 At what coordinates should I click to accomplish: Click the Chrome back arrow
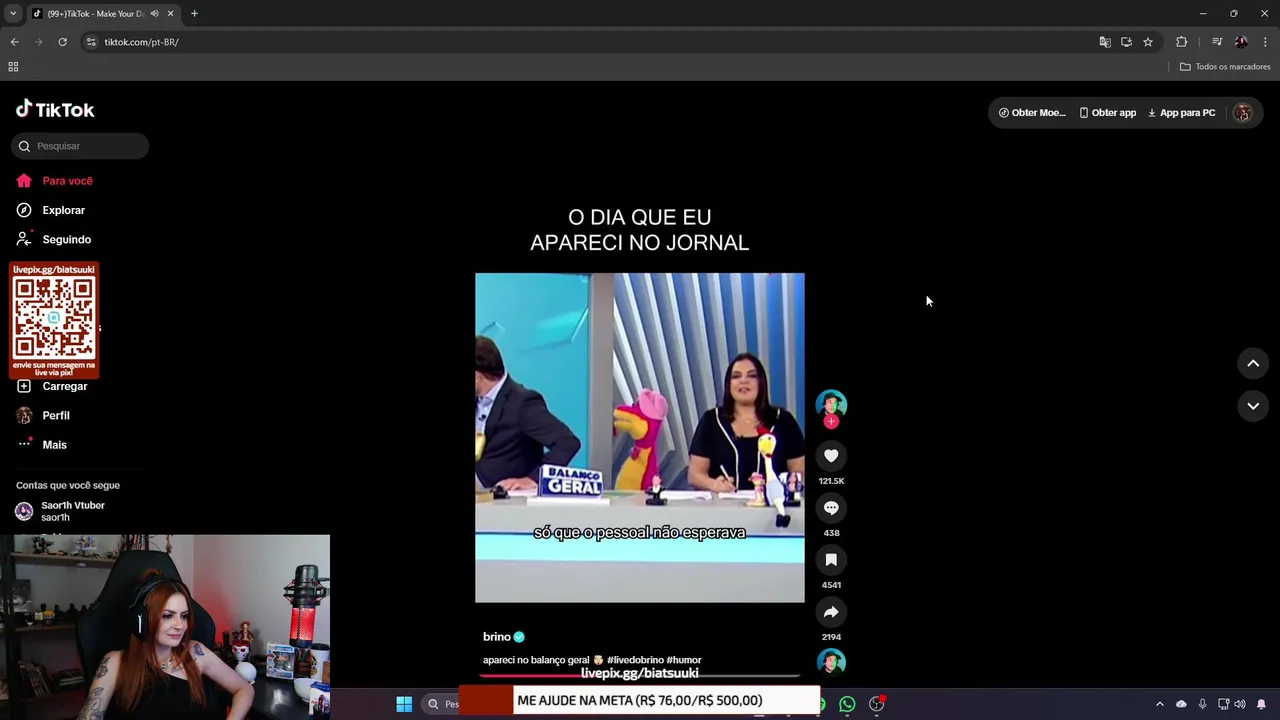(15, 42)
